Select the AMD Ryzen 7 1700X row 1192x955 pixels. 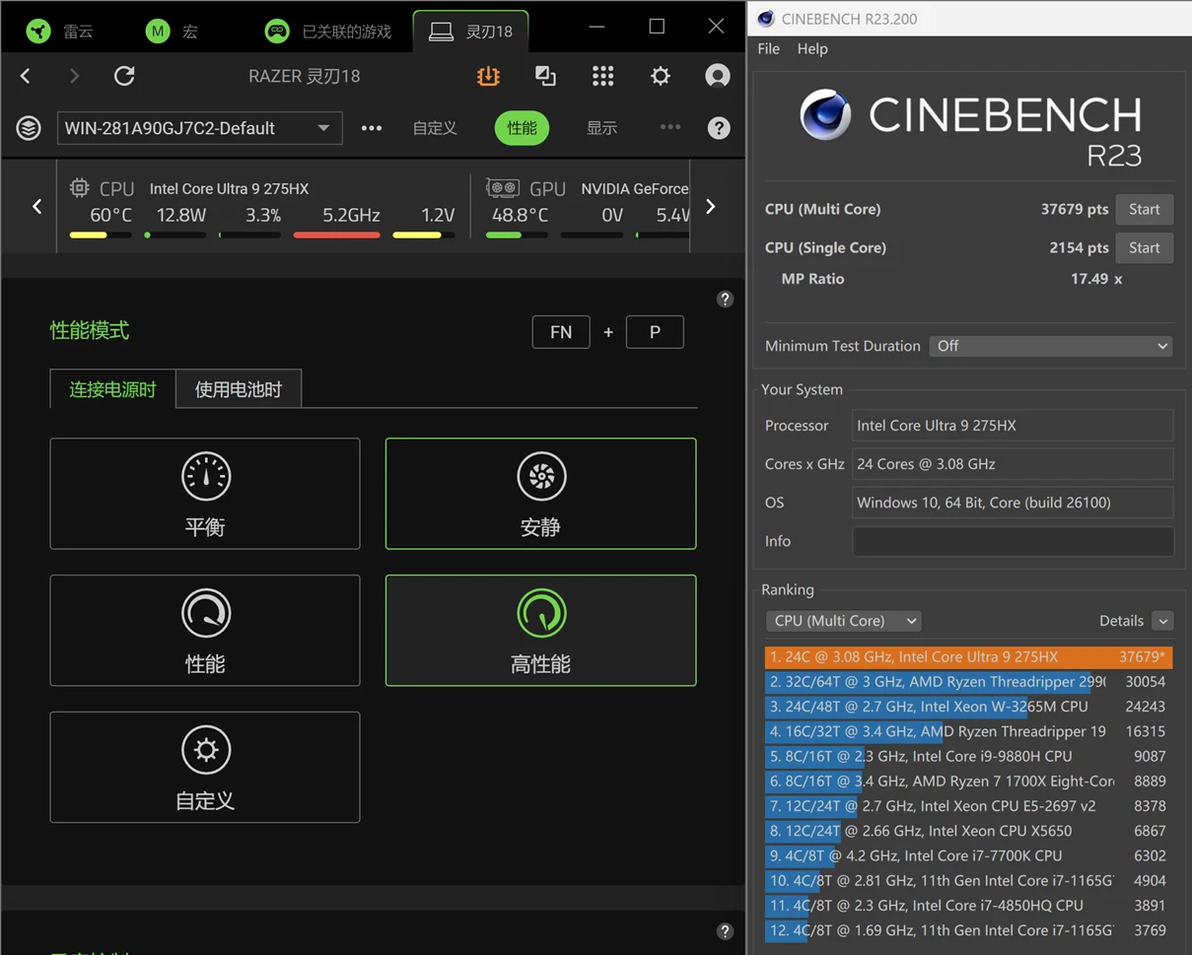click(968, 781)
